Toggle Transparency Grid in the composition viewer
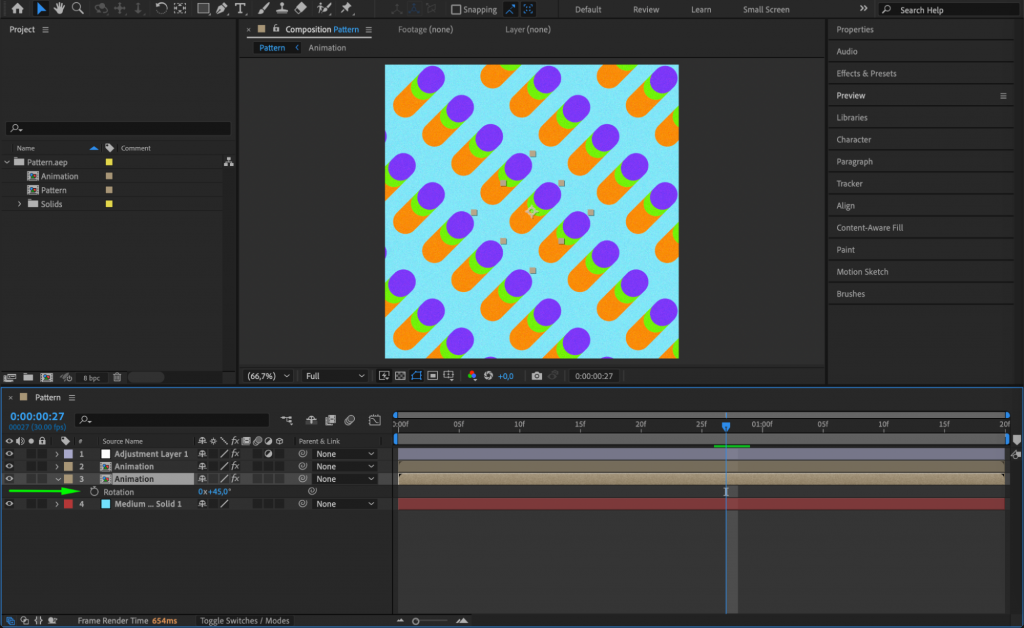Screen dimensions: 1024x628 (x=403, y=375)
